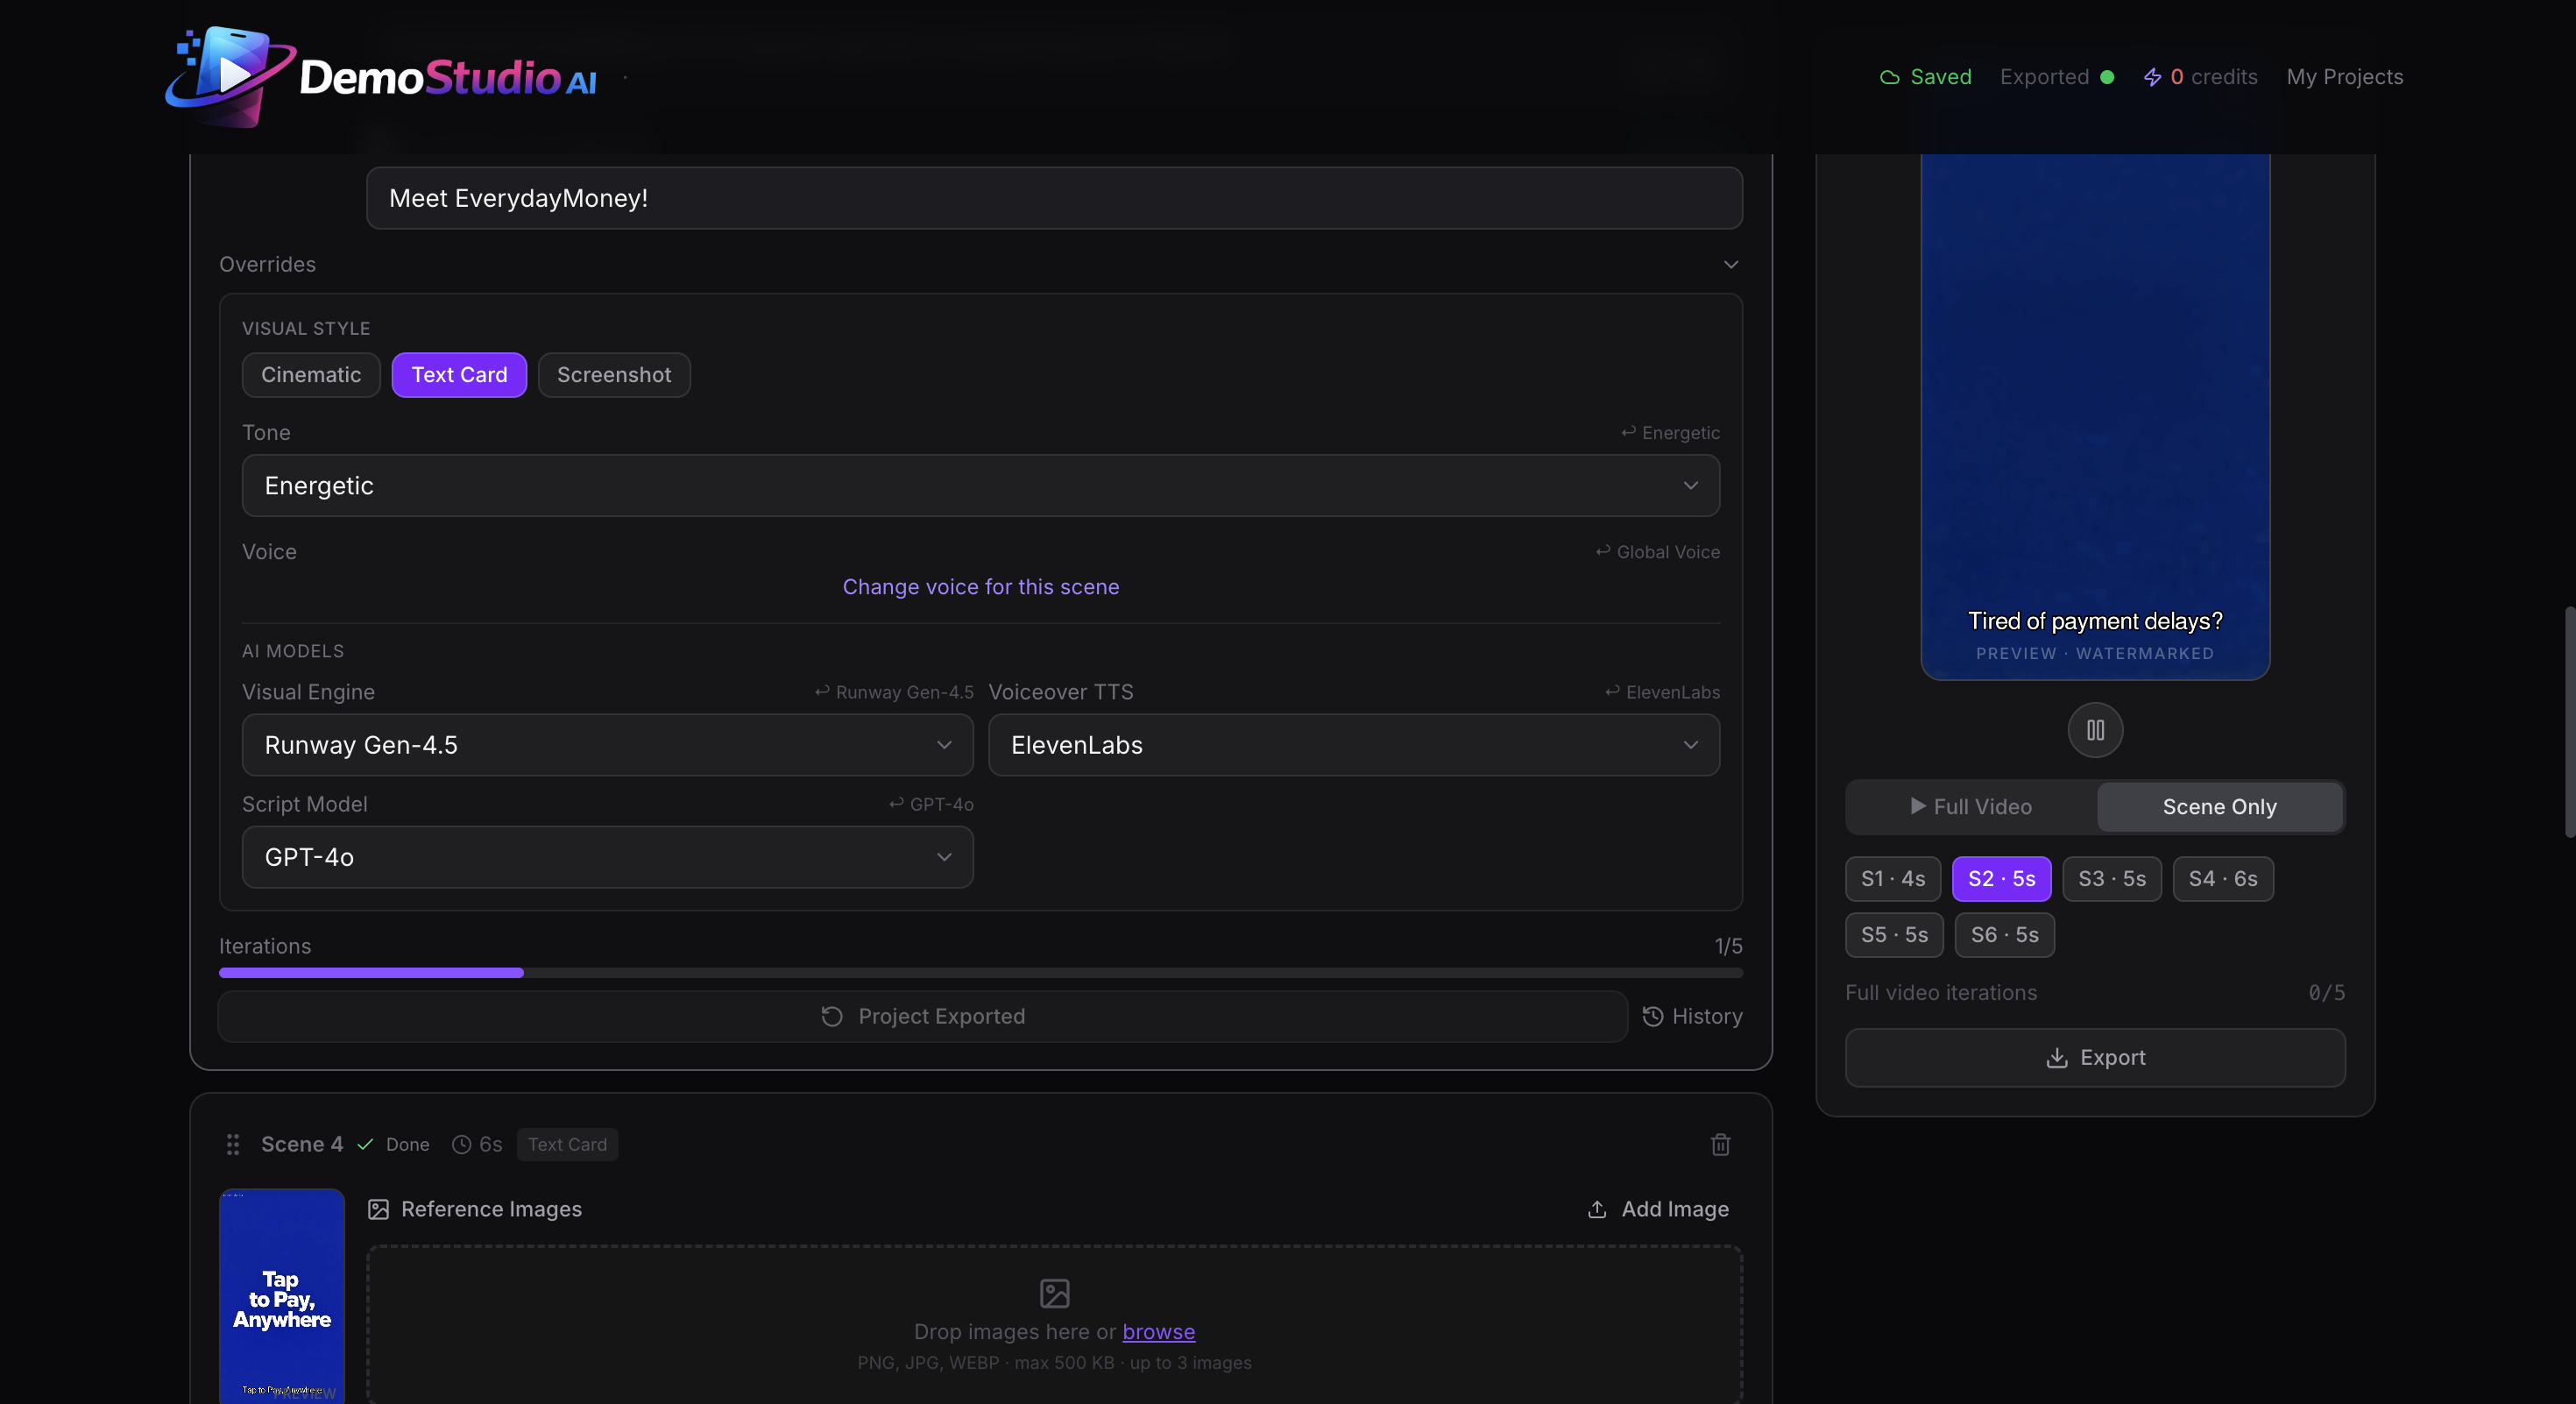
Task: Open the browse link to upload images
Action: (1158, 1332)
